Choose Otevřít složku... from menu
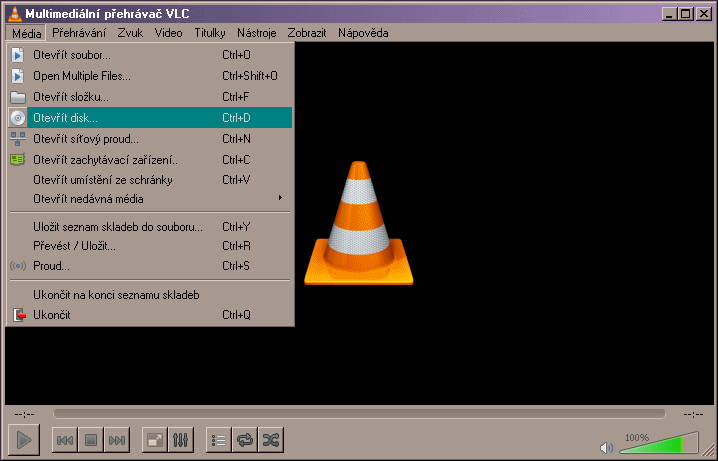Viewport: 718px width, 461px height. click(x=150, y=97)
